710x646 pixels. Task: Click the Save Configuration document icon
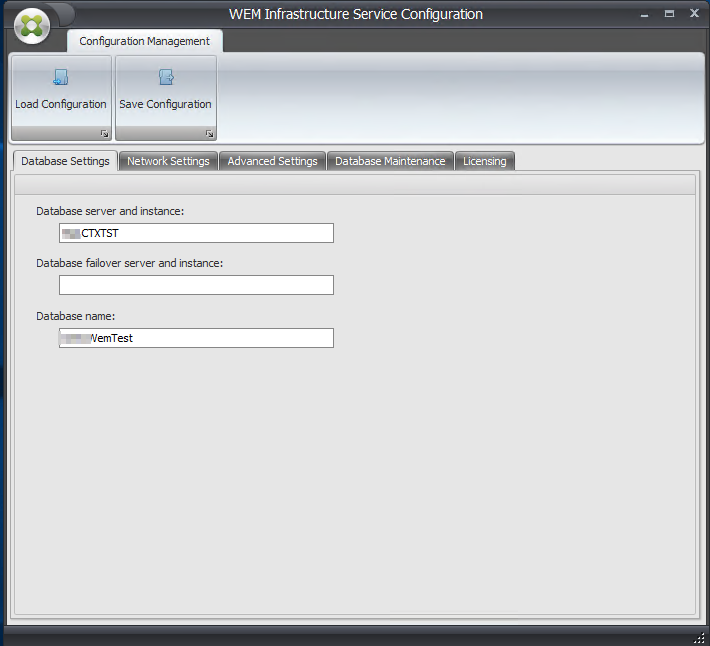click(166, 77)
